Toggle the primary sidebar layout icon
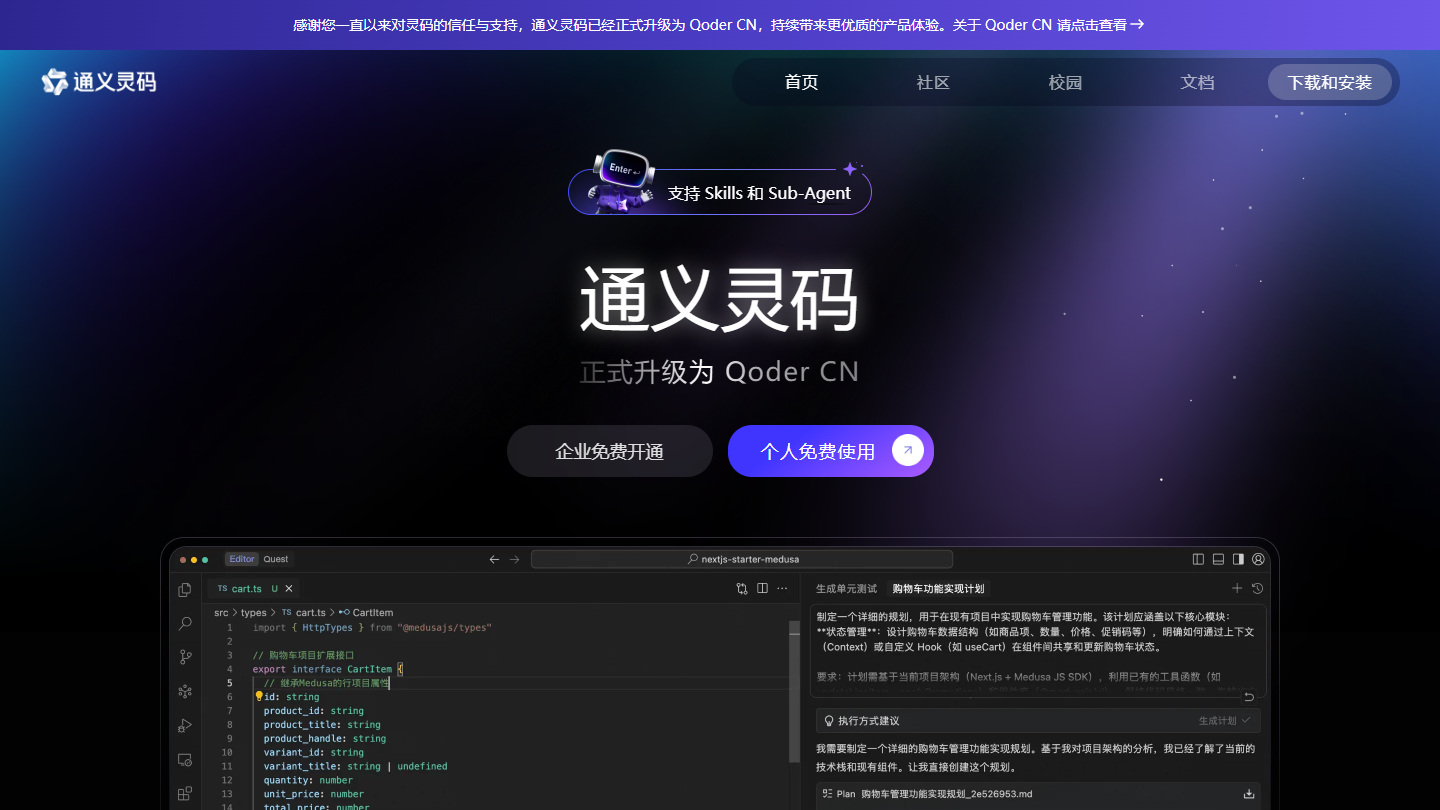Viewport: 1440px width, 810px height. pos(1198,559)
